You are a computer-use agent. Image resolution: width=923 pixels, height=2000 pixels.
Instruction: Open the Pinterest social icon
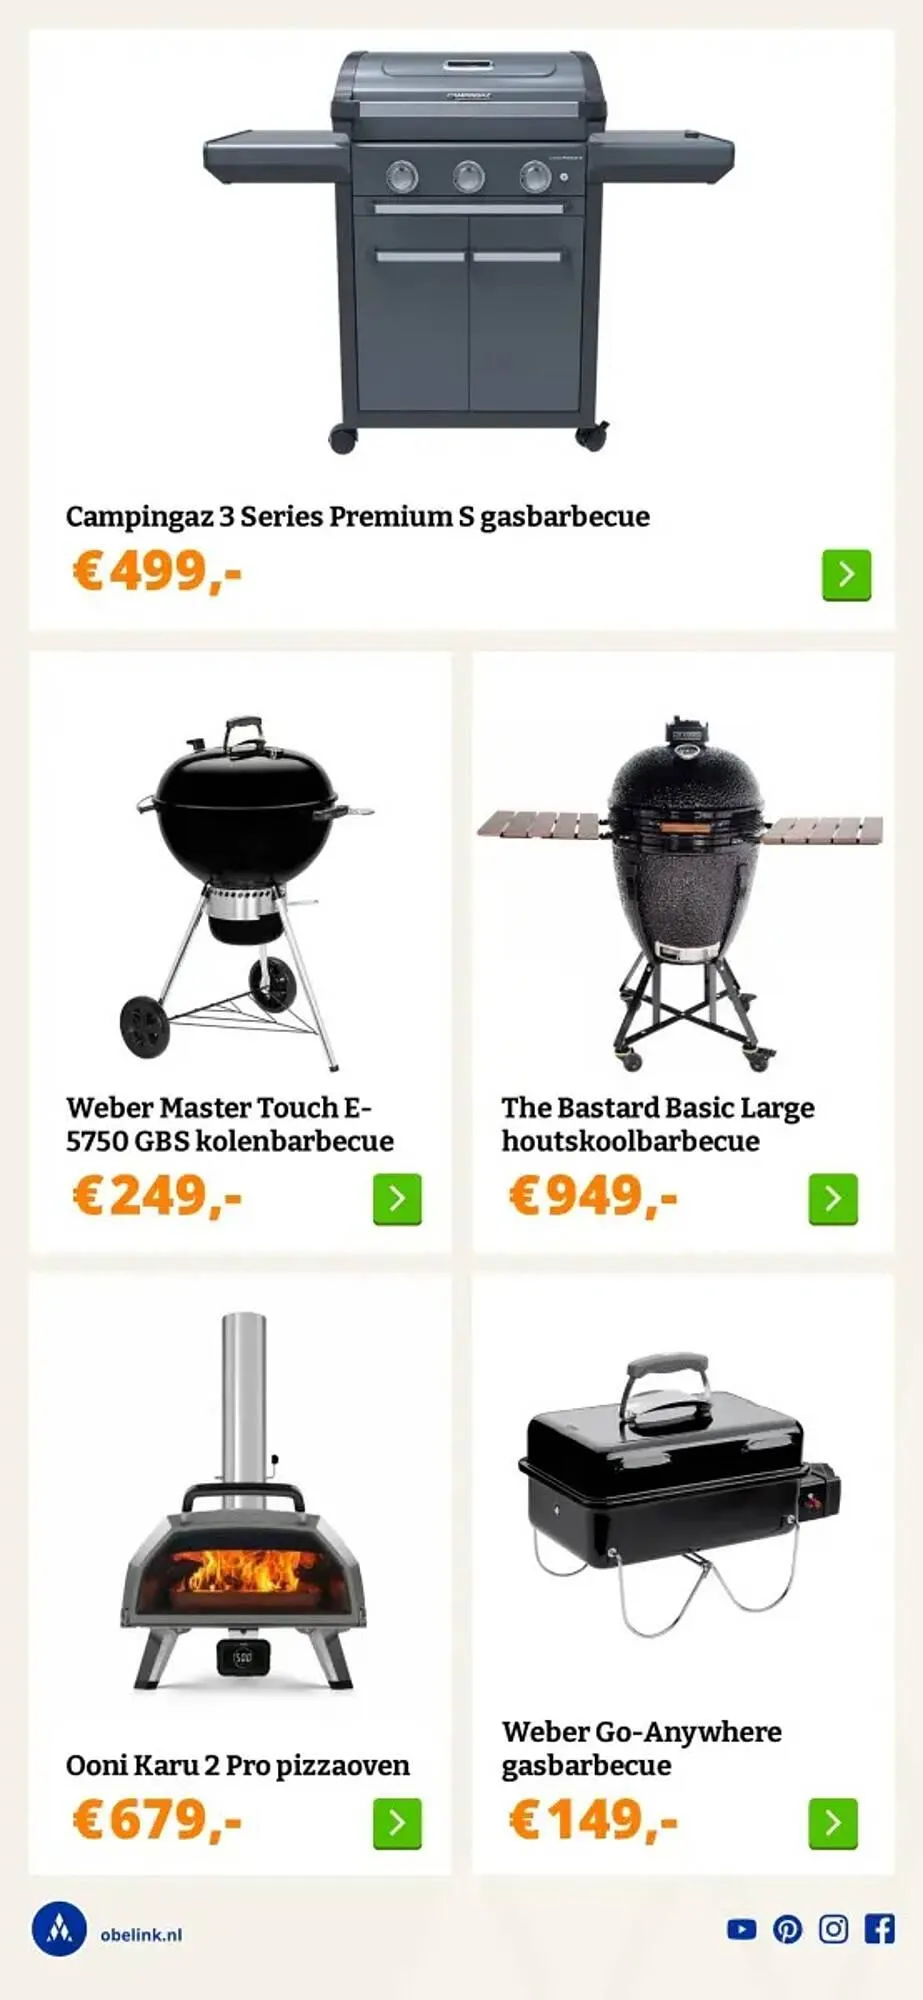pos(787,1929)
